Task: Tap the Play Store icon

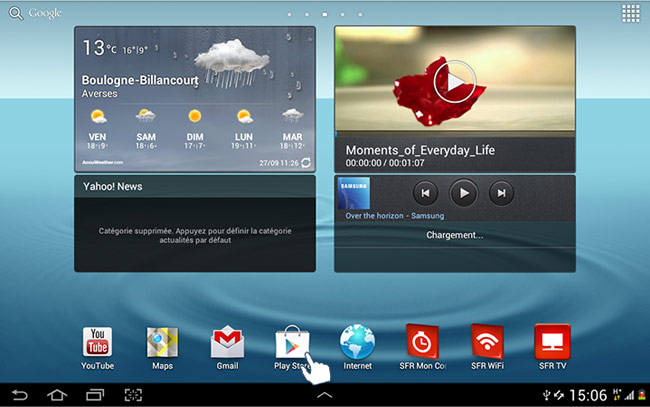Action: (292, 342)
